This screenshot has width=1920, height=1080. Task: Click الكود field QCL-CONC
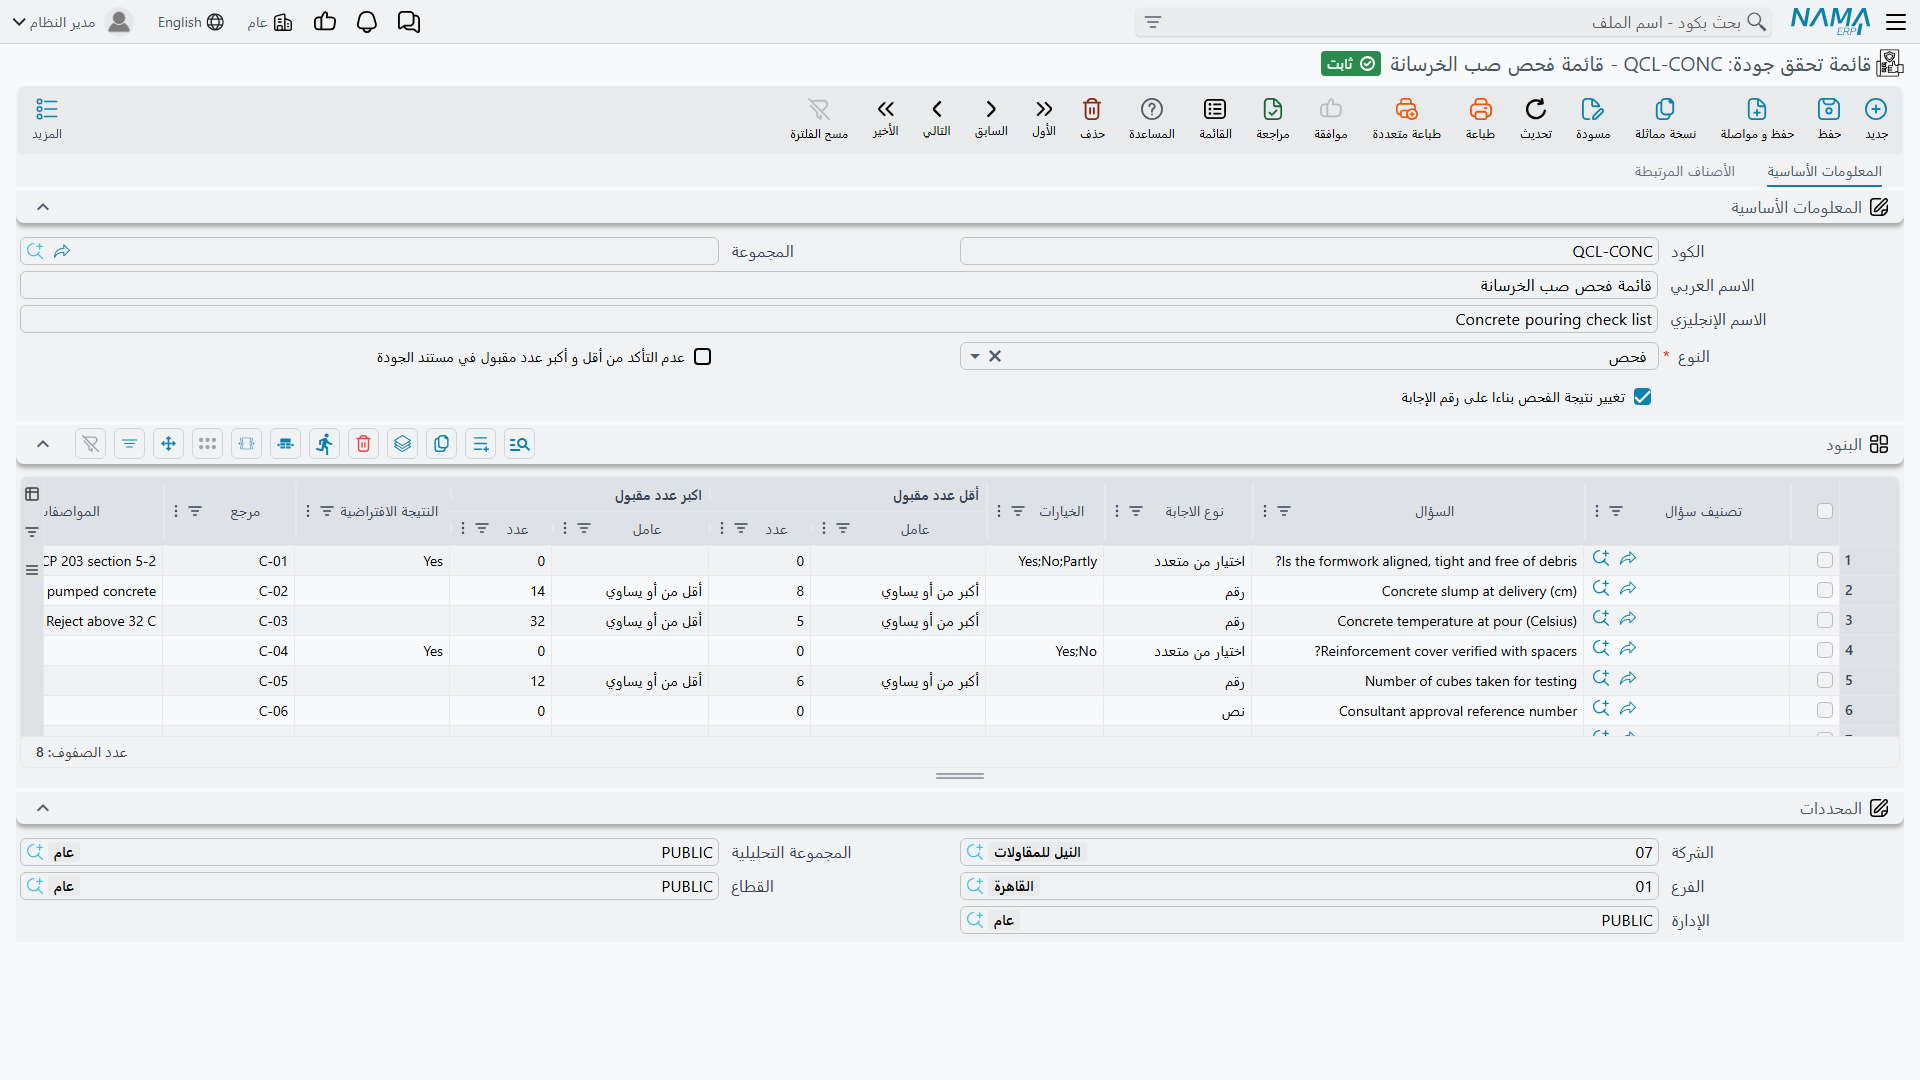pyautogui.click(x=1309, y=251)
